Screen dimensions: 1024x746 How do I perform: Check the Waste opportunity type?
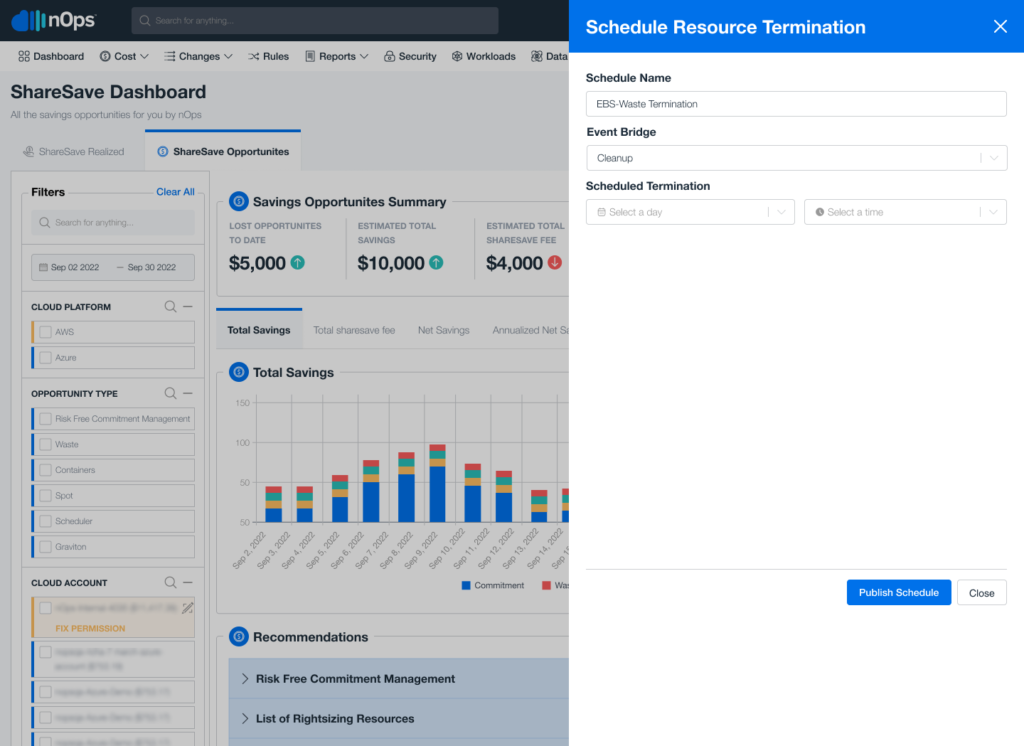click(x=45, y=444)
